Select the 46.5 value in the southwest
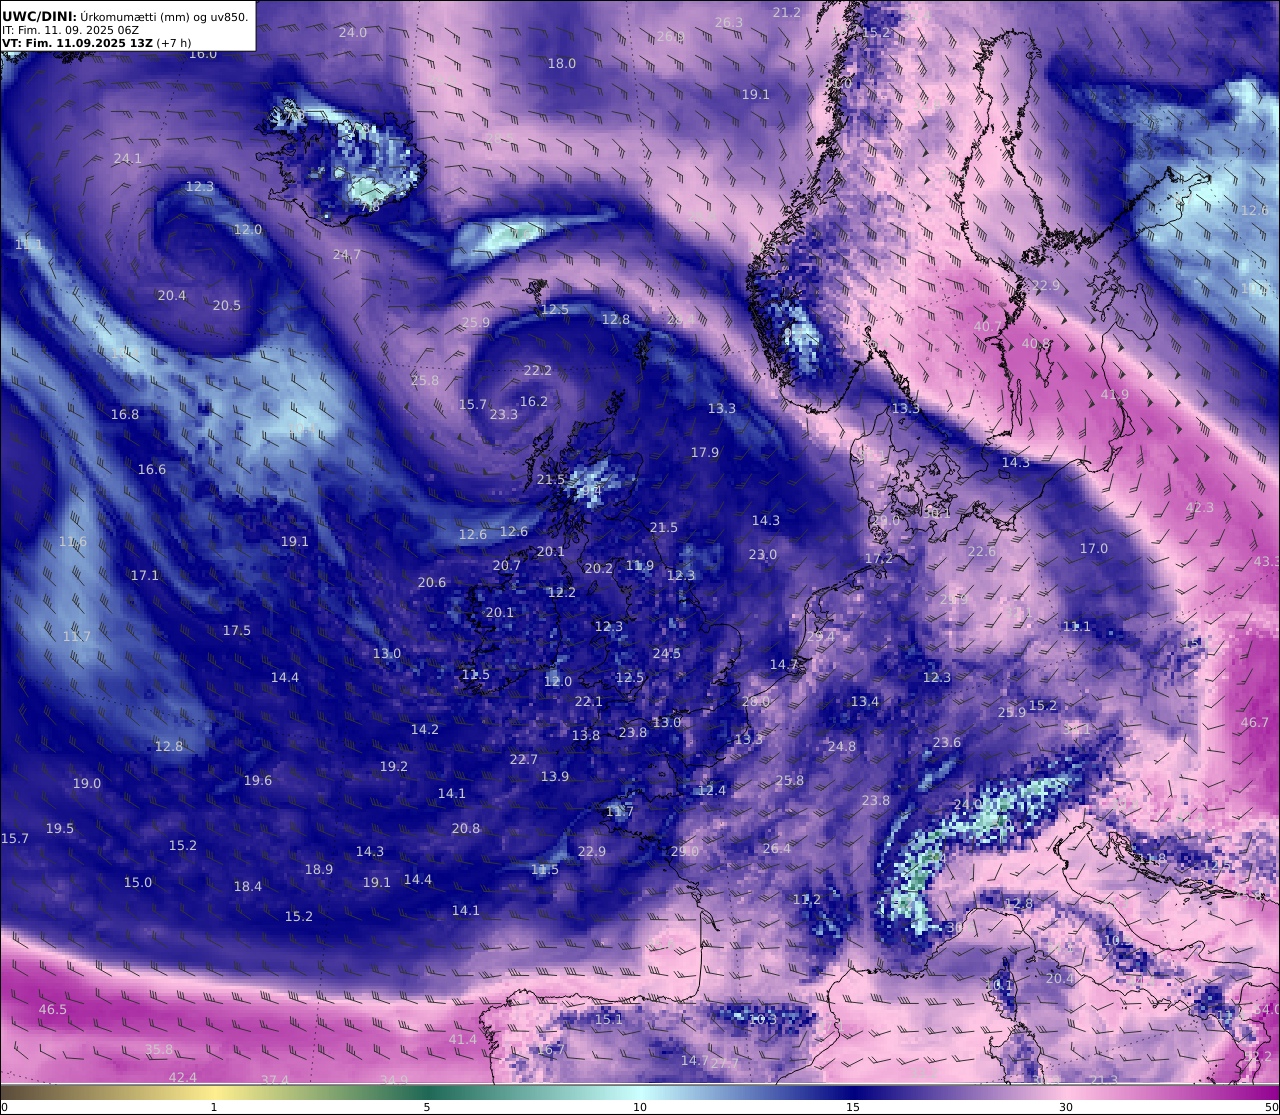The image size is (1280, 1115). (53, 1009)
